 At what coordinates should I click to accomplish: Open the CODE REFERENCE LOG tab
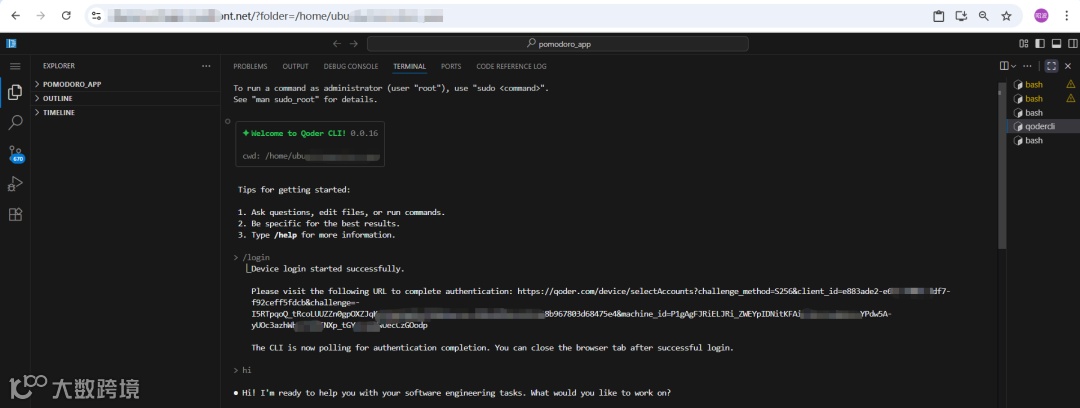coord(511,66)
